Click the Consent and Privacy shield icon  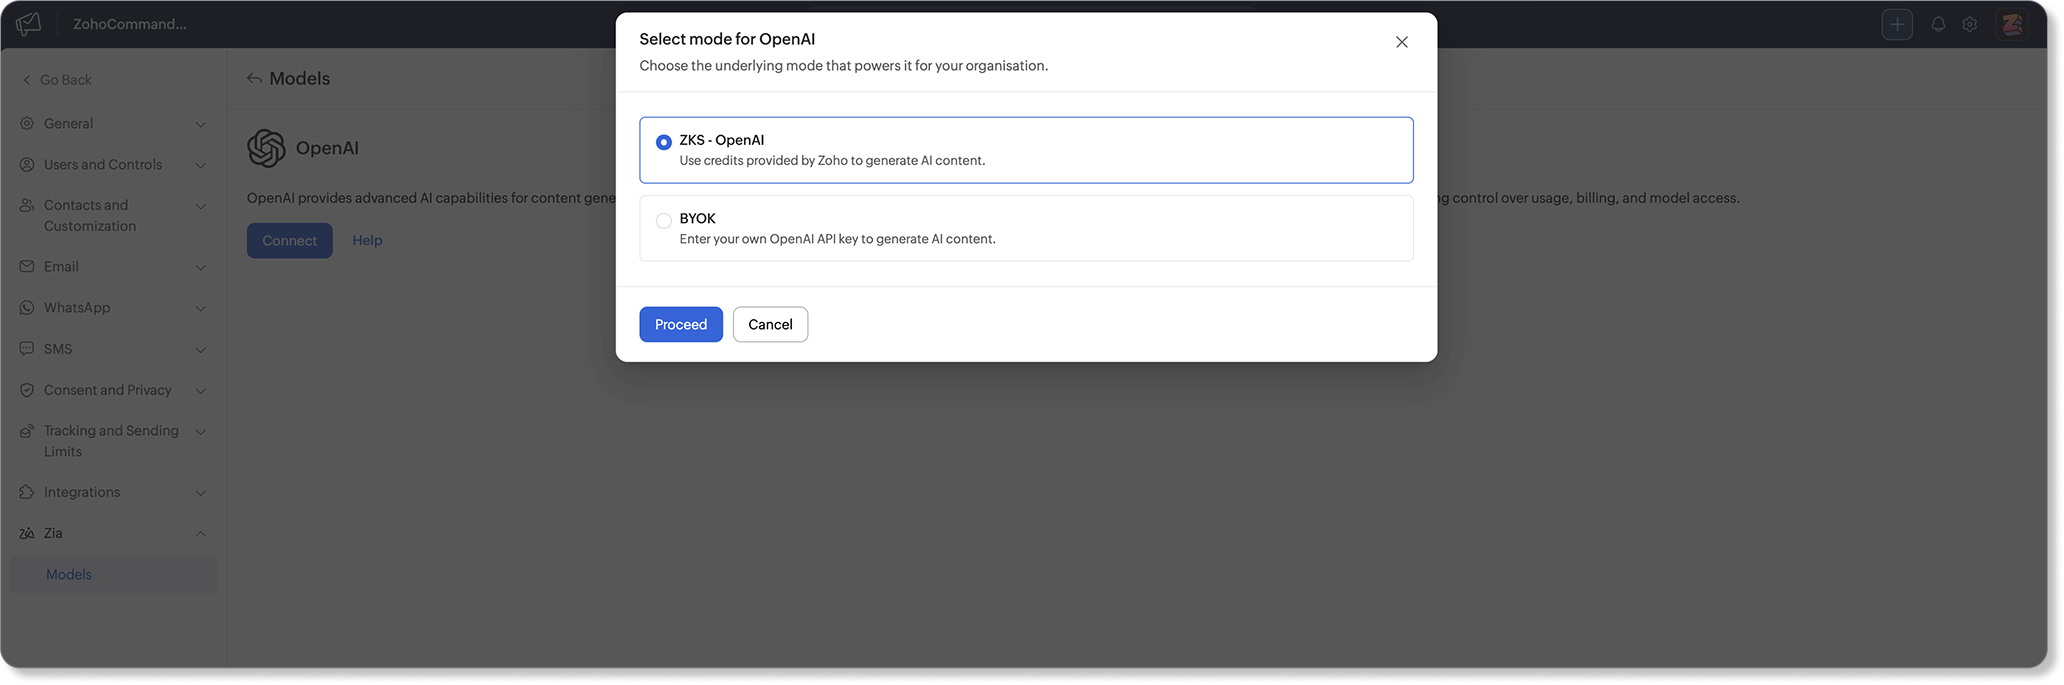pyautogui.click(x=27, y=390)
